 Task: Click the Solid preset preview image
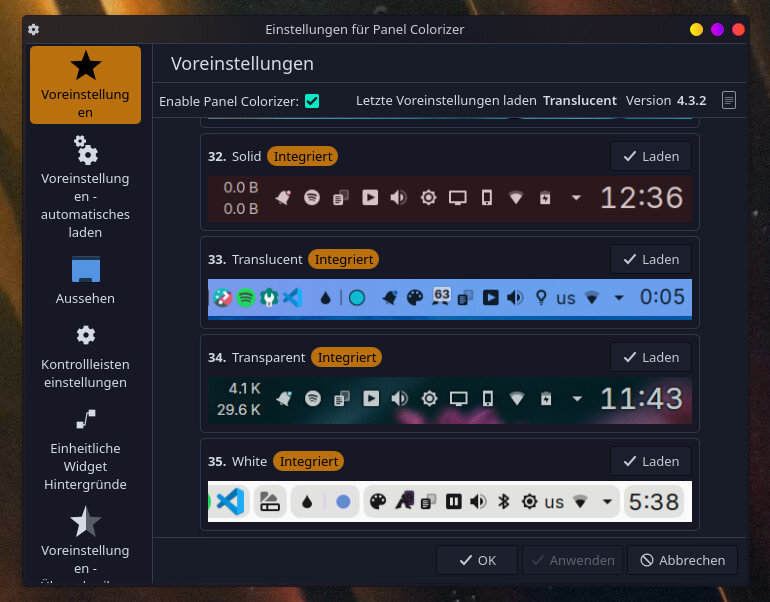pyautogui.click(x=449, y=198)
